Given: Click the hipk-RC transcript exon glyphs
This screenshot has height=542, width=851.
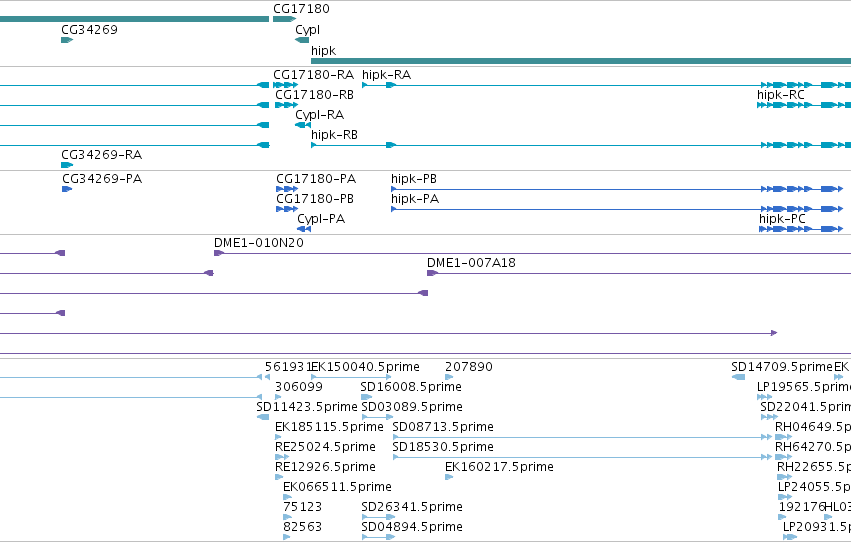Looking at the screenshot, I should click(804, 105).
